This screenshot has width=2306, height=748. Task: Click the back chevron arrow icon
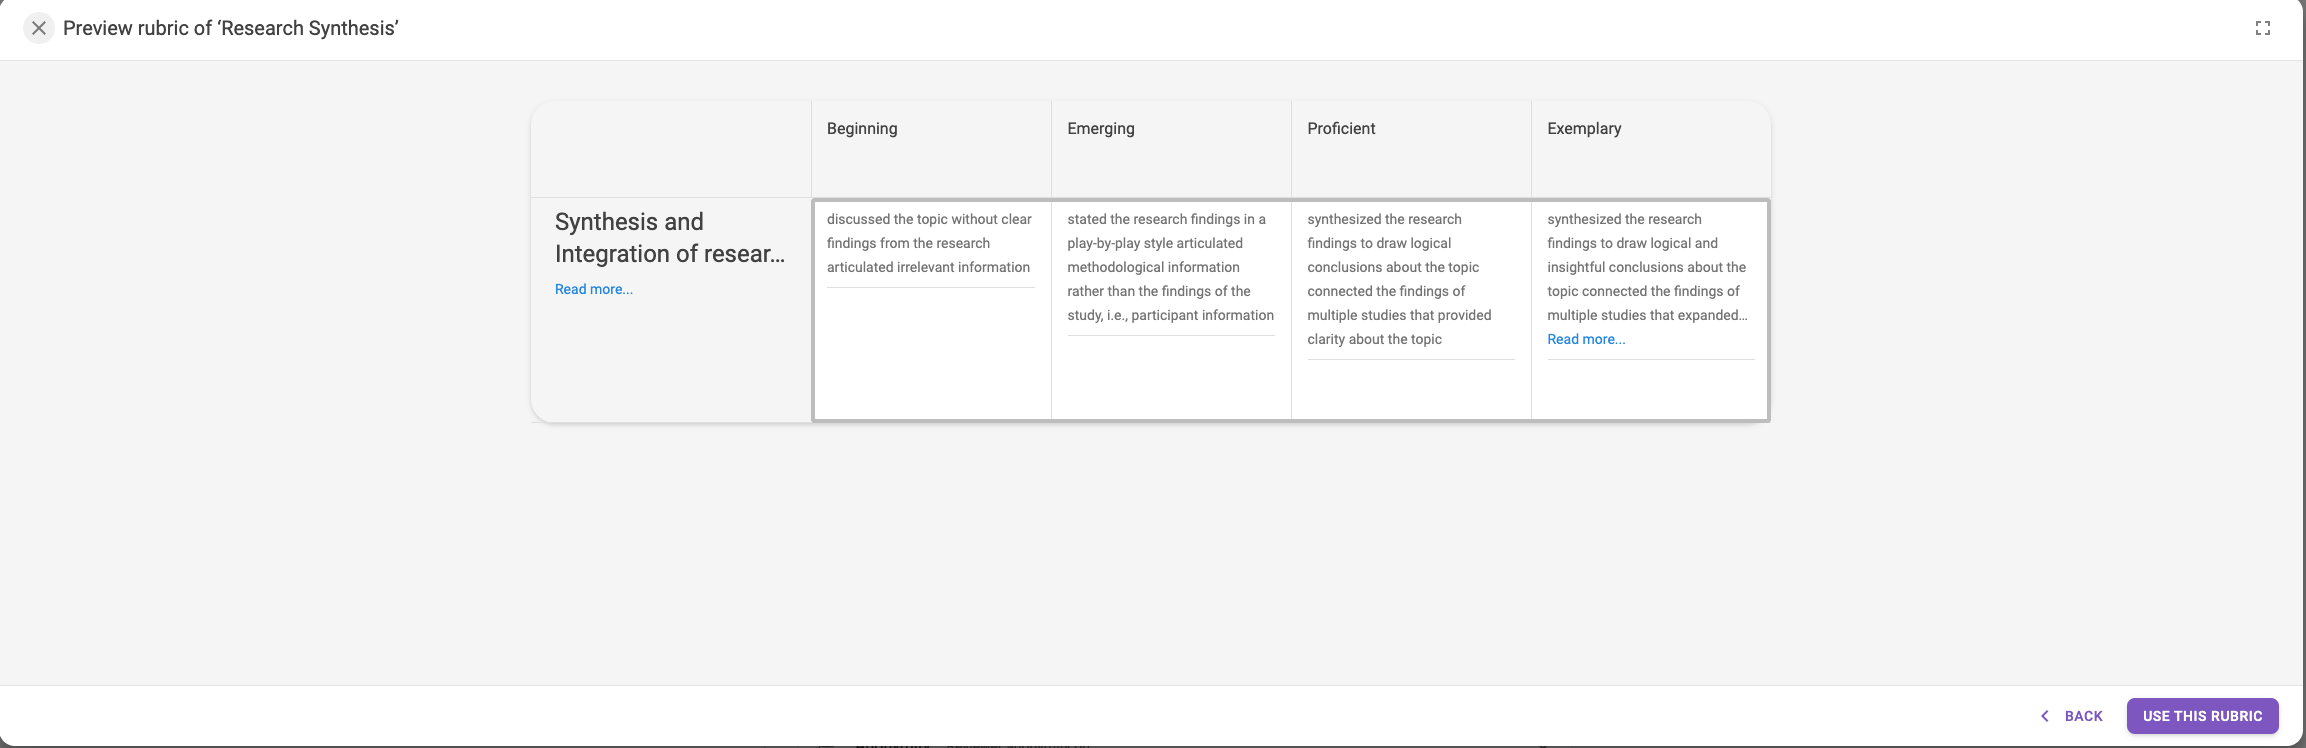pyautogui.click(x=2045, y=716)
